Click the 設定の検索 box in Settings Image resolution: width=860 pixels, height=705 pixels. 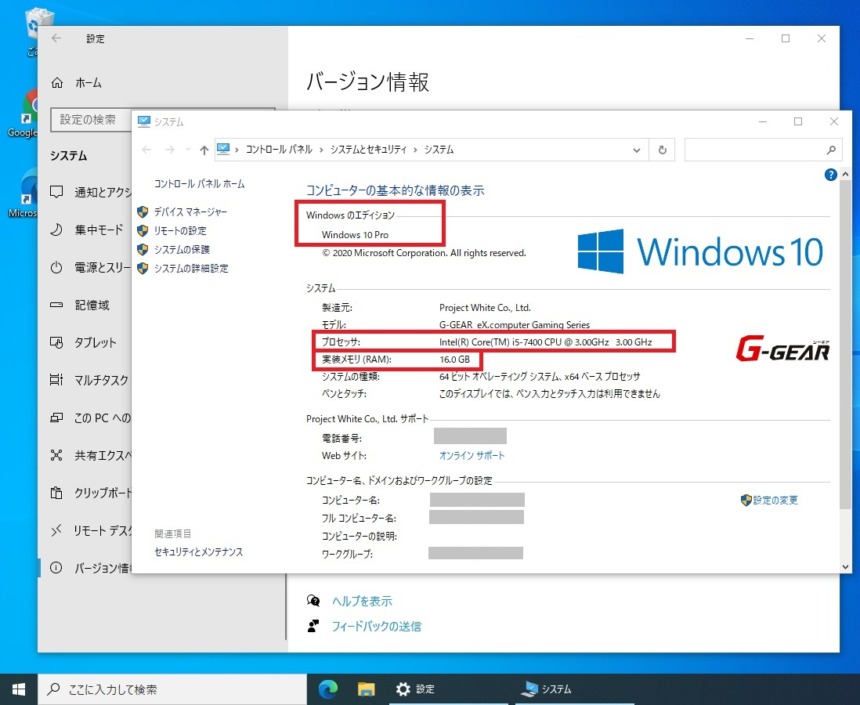point(90,120)
